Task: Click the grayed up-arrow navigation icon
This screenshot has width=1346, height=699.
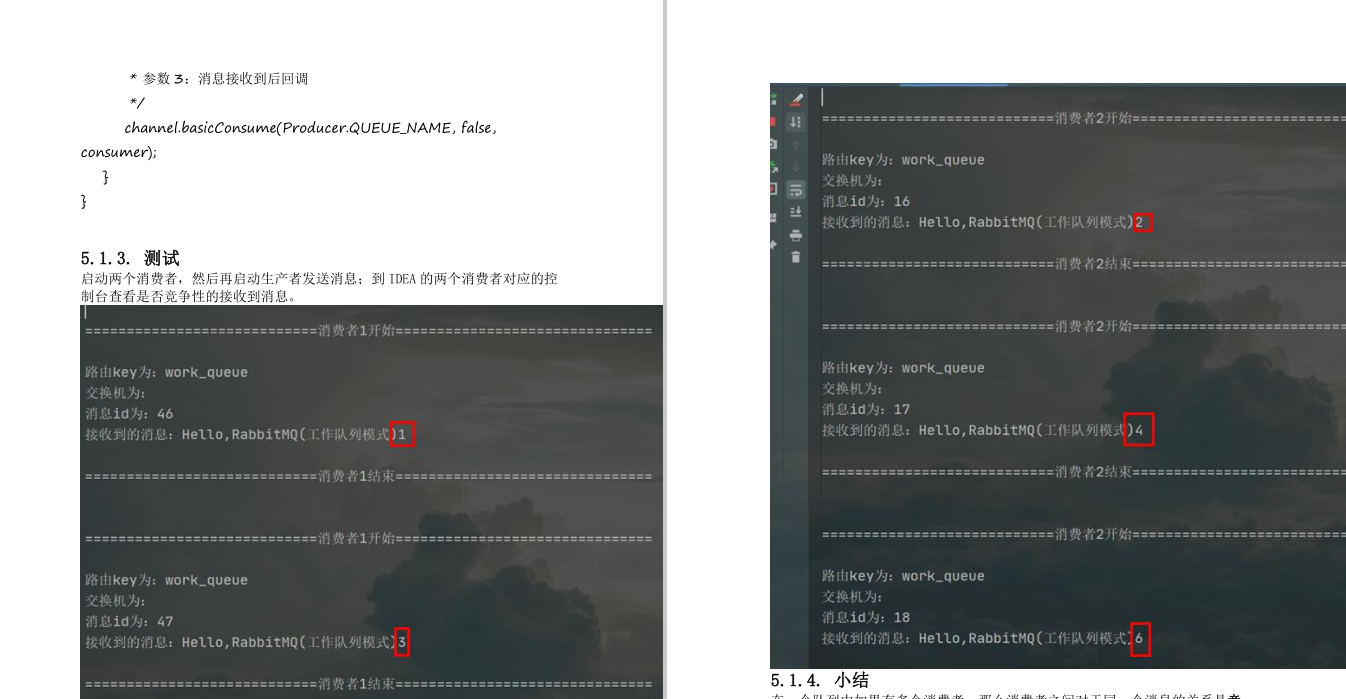Action: [x=795, y=144]
